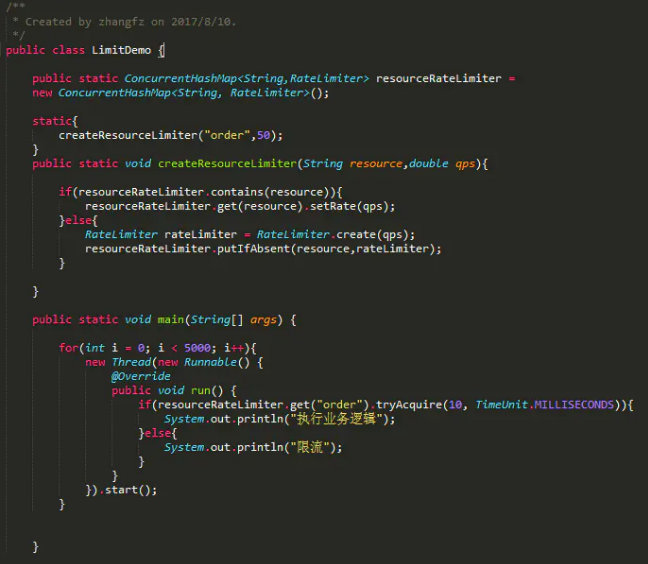Viewport: 648px width, 564px height.
Task: Click the orange 'qps' parameter in signature
Action: point(465,164)
